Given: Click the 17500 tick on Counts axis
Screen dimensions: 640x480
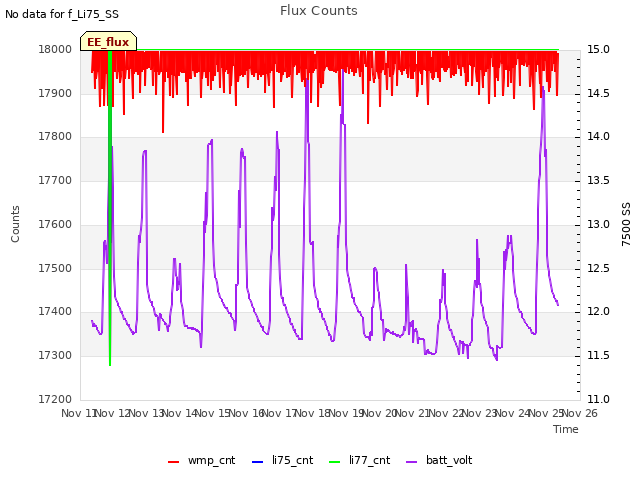Looking at the screenshot, I should point(55,268).
